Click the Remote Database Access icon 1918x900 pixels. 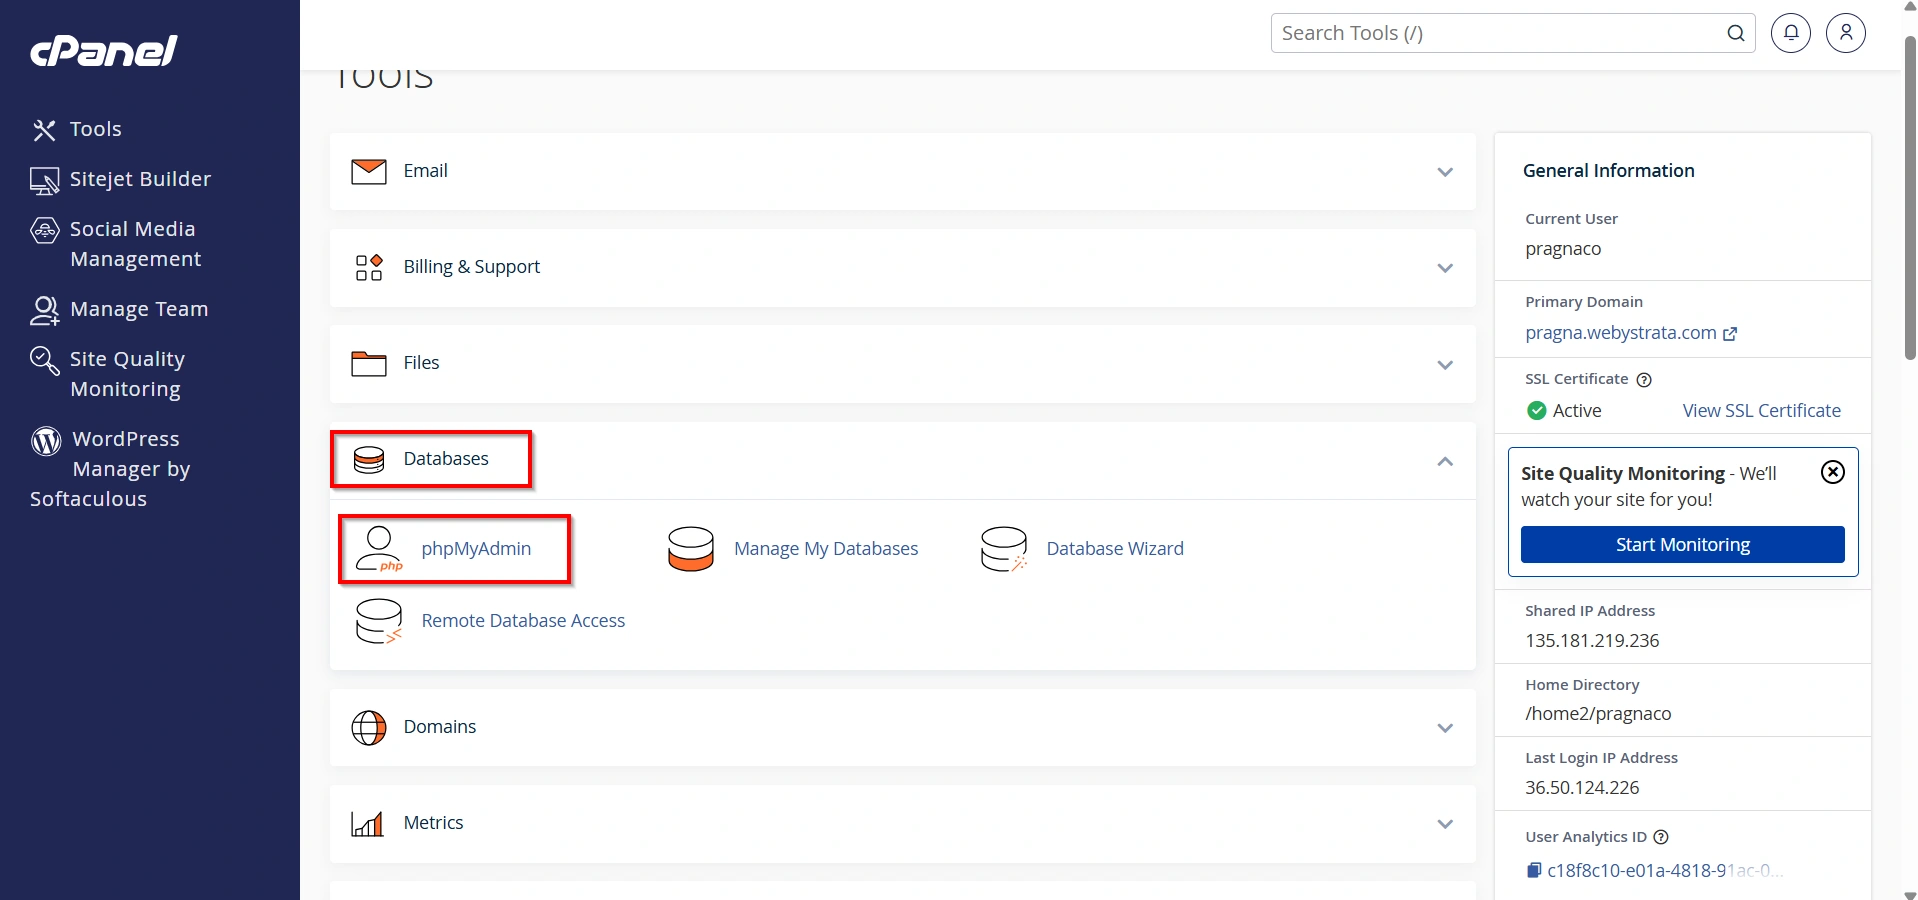point(379,621)
